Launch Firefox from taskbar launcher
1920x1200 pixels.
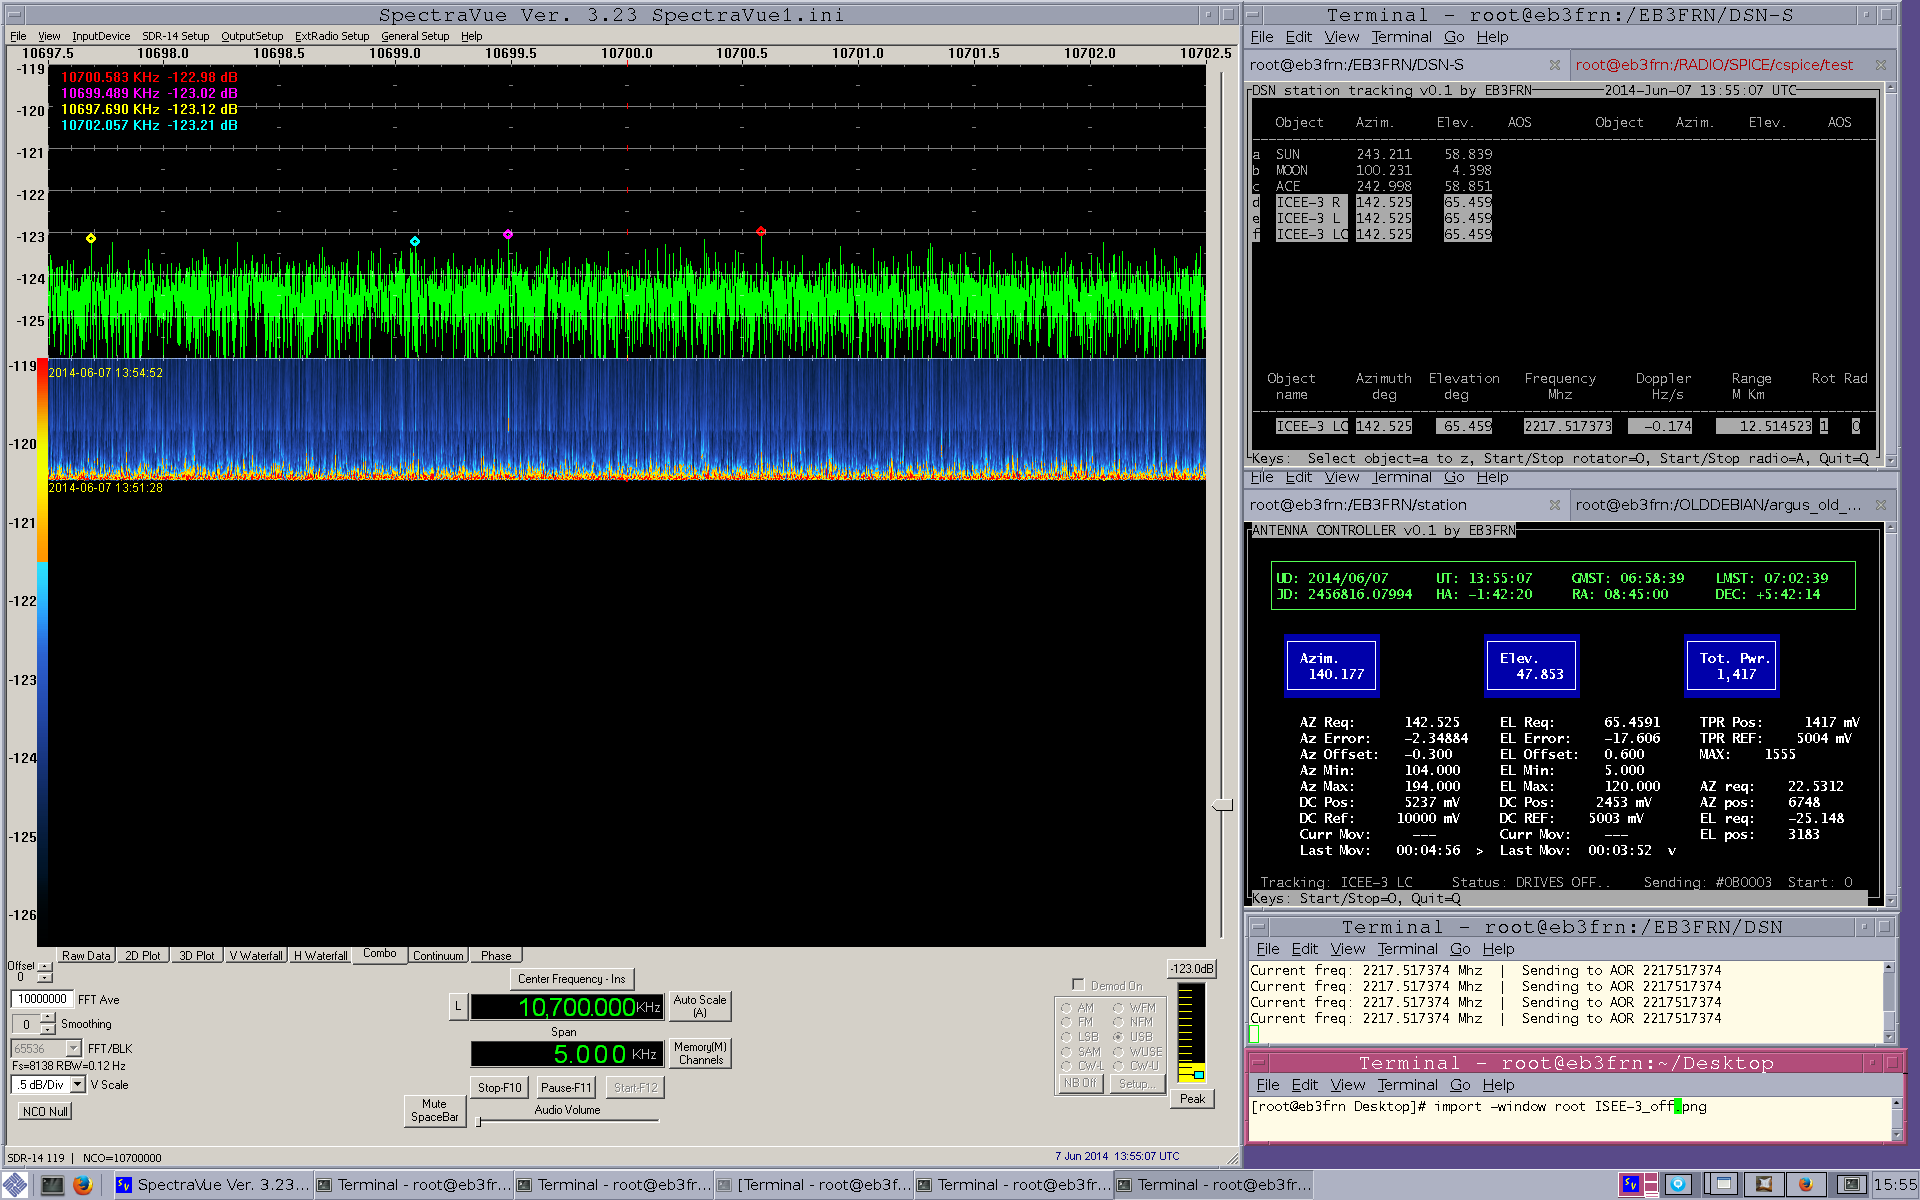(x=83, y=1185)
